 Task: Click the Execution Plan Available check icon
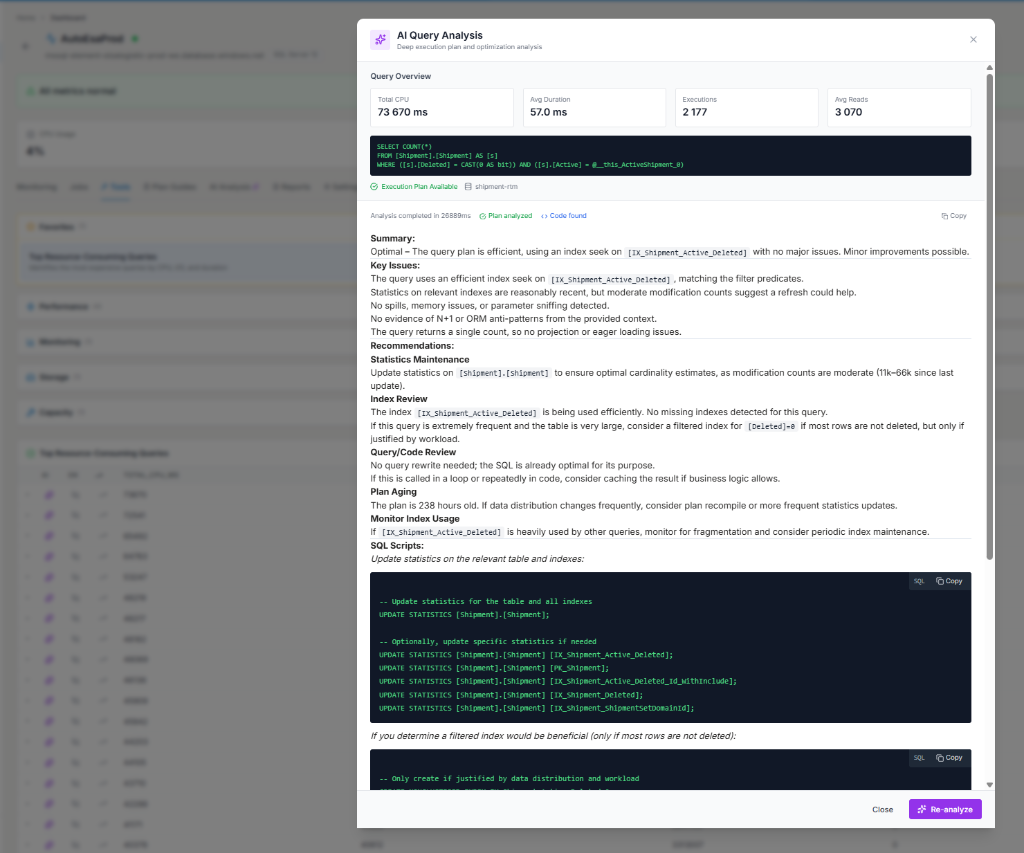pos(374,186)
